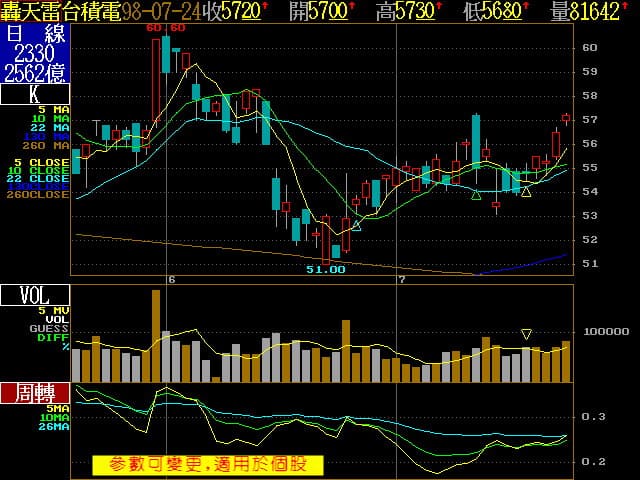
Task: Click the red up arrow next to 收5720
Action: [266, 8]
